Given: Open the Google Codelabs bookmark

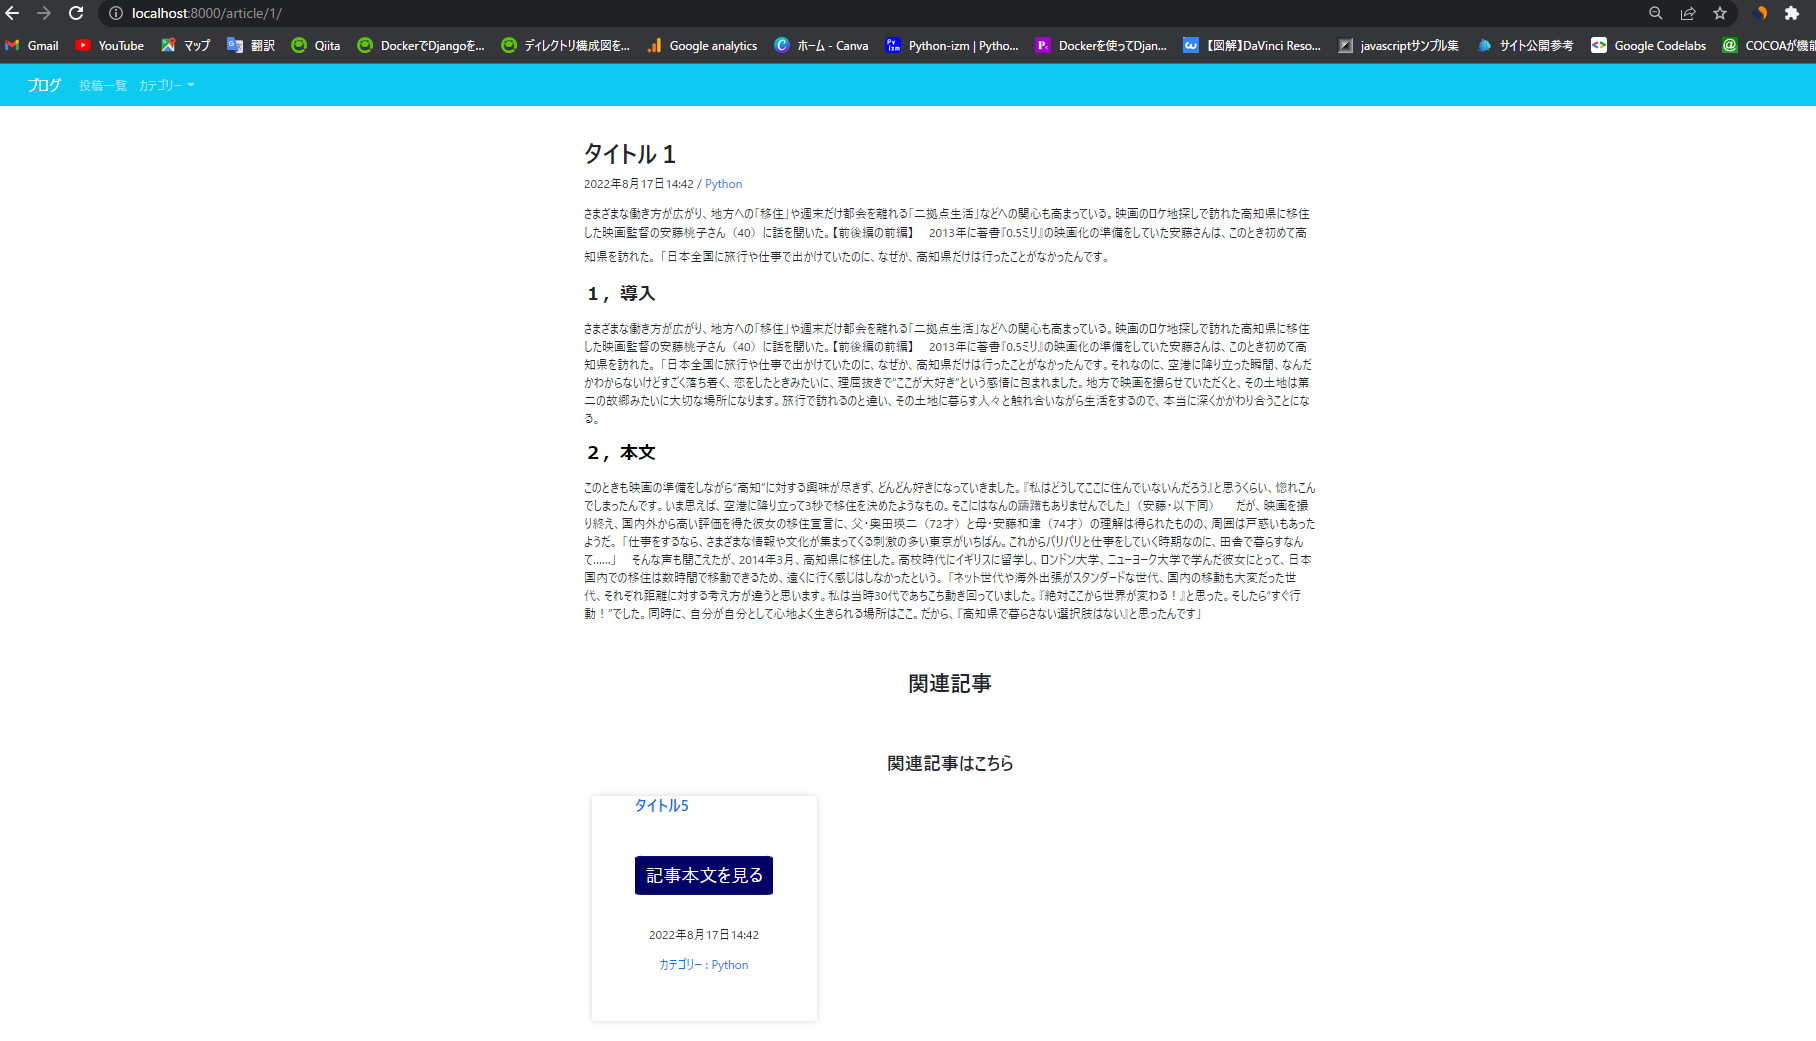Looking at the screenshot, I should [x=1649, y=45].
